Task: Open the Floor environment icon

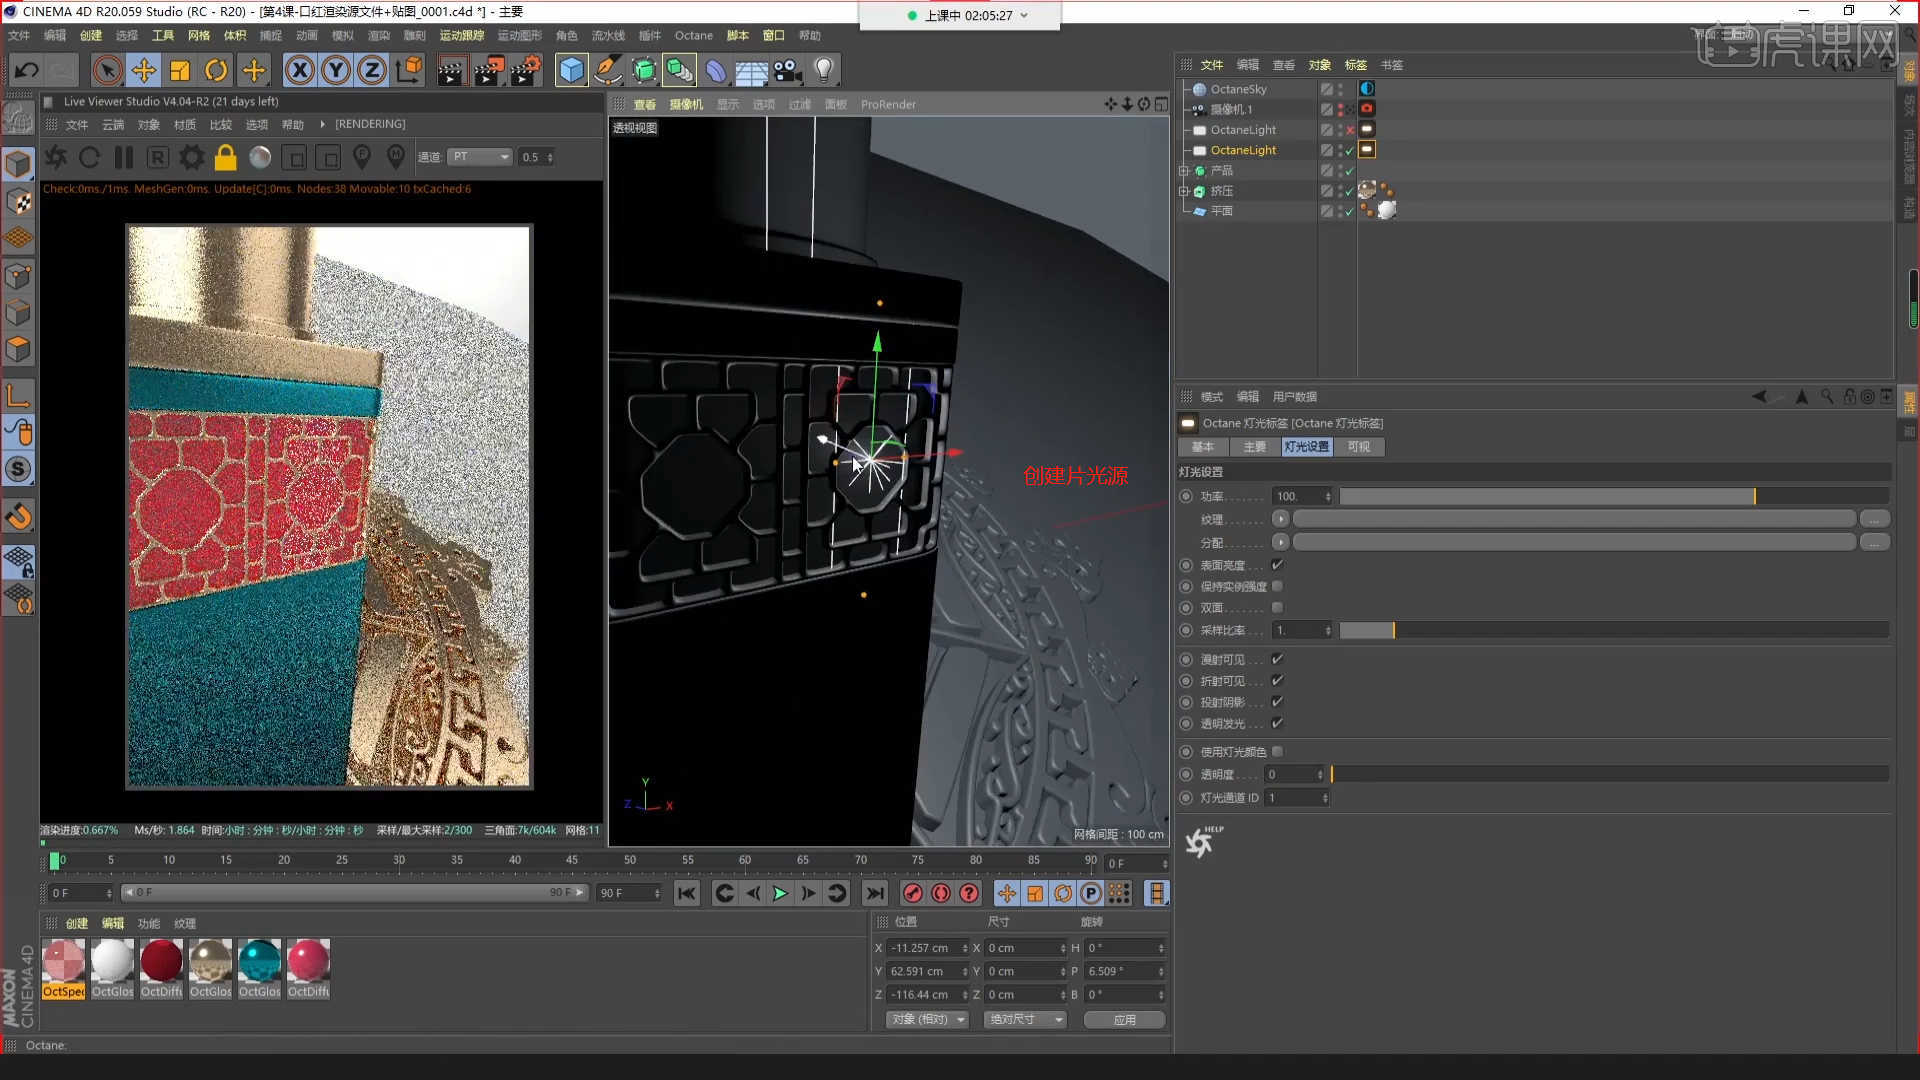Action: 751,71
